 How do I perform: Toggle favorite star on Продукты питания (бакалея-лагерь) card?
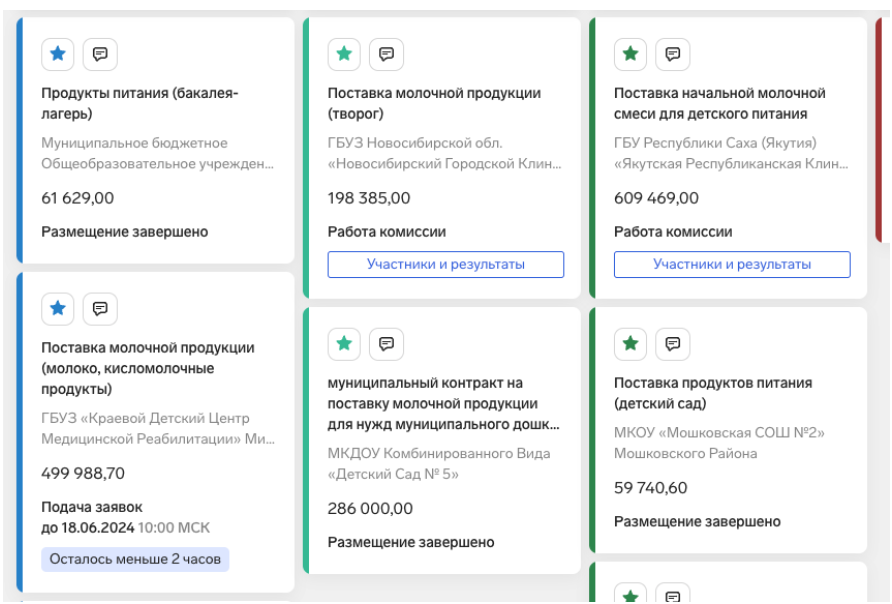tap(57, 54)
